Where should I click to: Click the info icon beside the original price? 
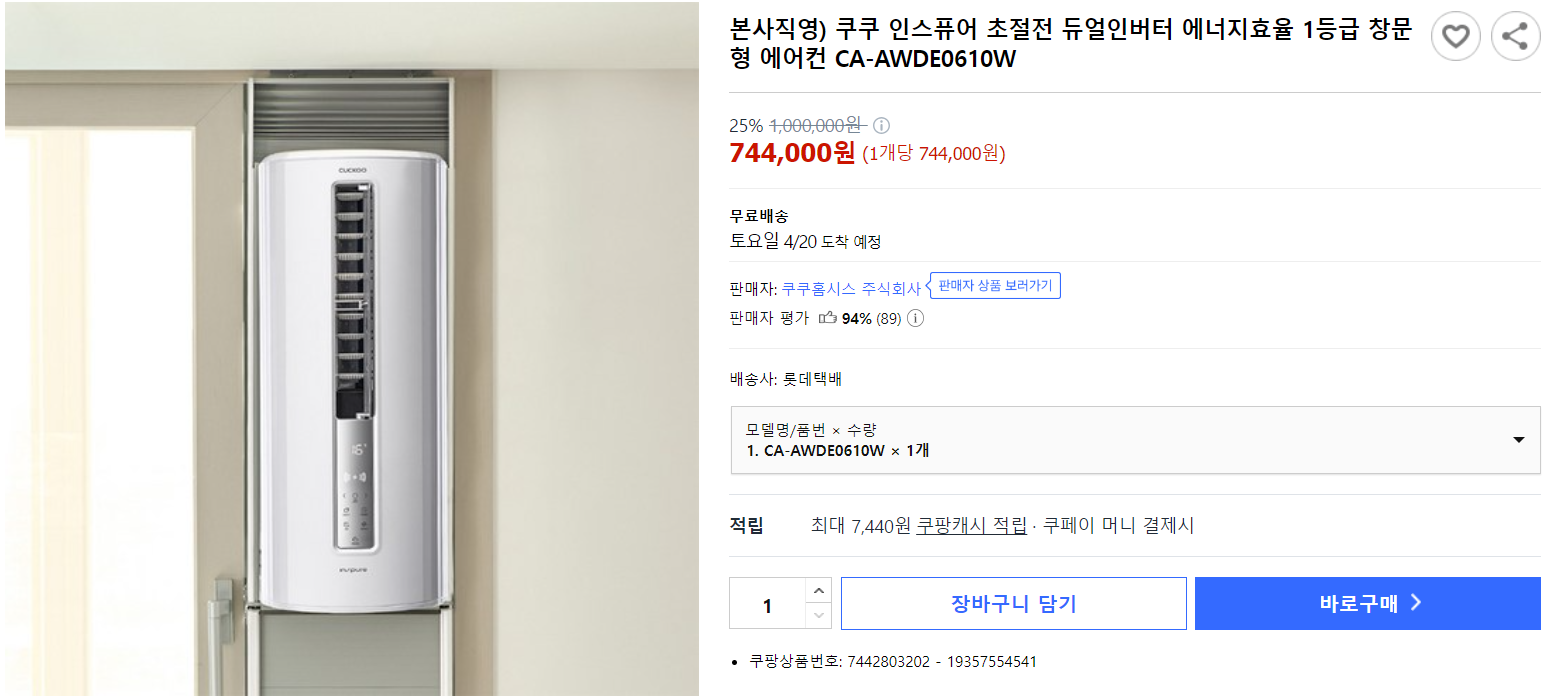pos(879,125)
